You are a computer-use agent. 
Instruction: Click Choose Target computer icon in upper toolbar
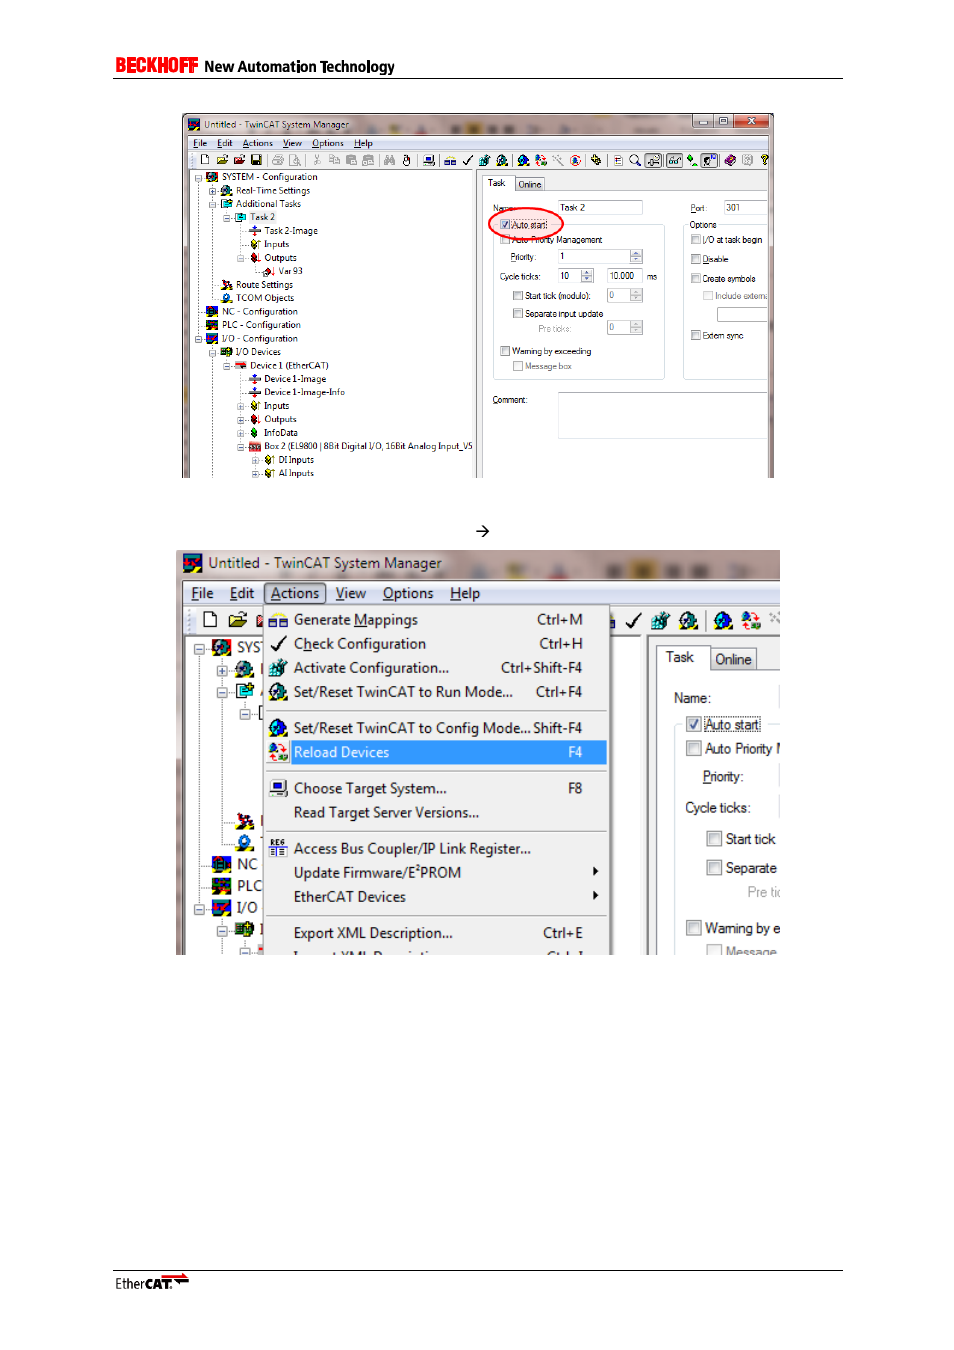point(429,160)
